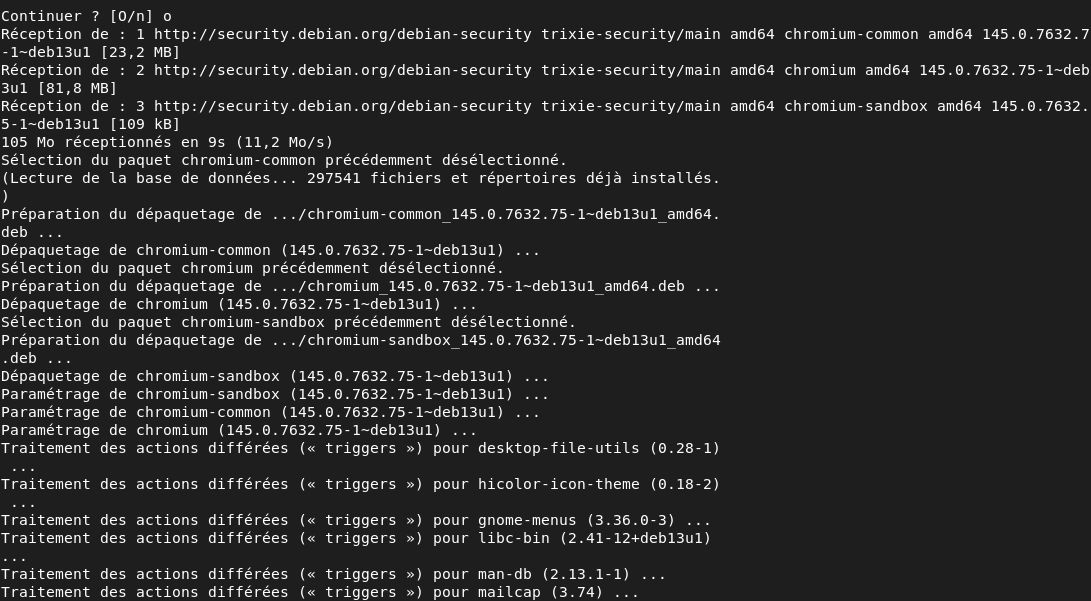Viewport: 1091px width, 601px height.
Task: Click the "desktop-file-utils (0.28-1)" package name
Action: (x=599, y=448)
